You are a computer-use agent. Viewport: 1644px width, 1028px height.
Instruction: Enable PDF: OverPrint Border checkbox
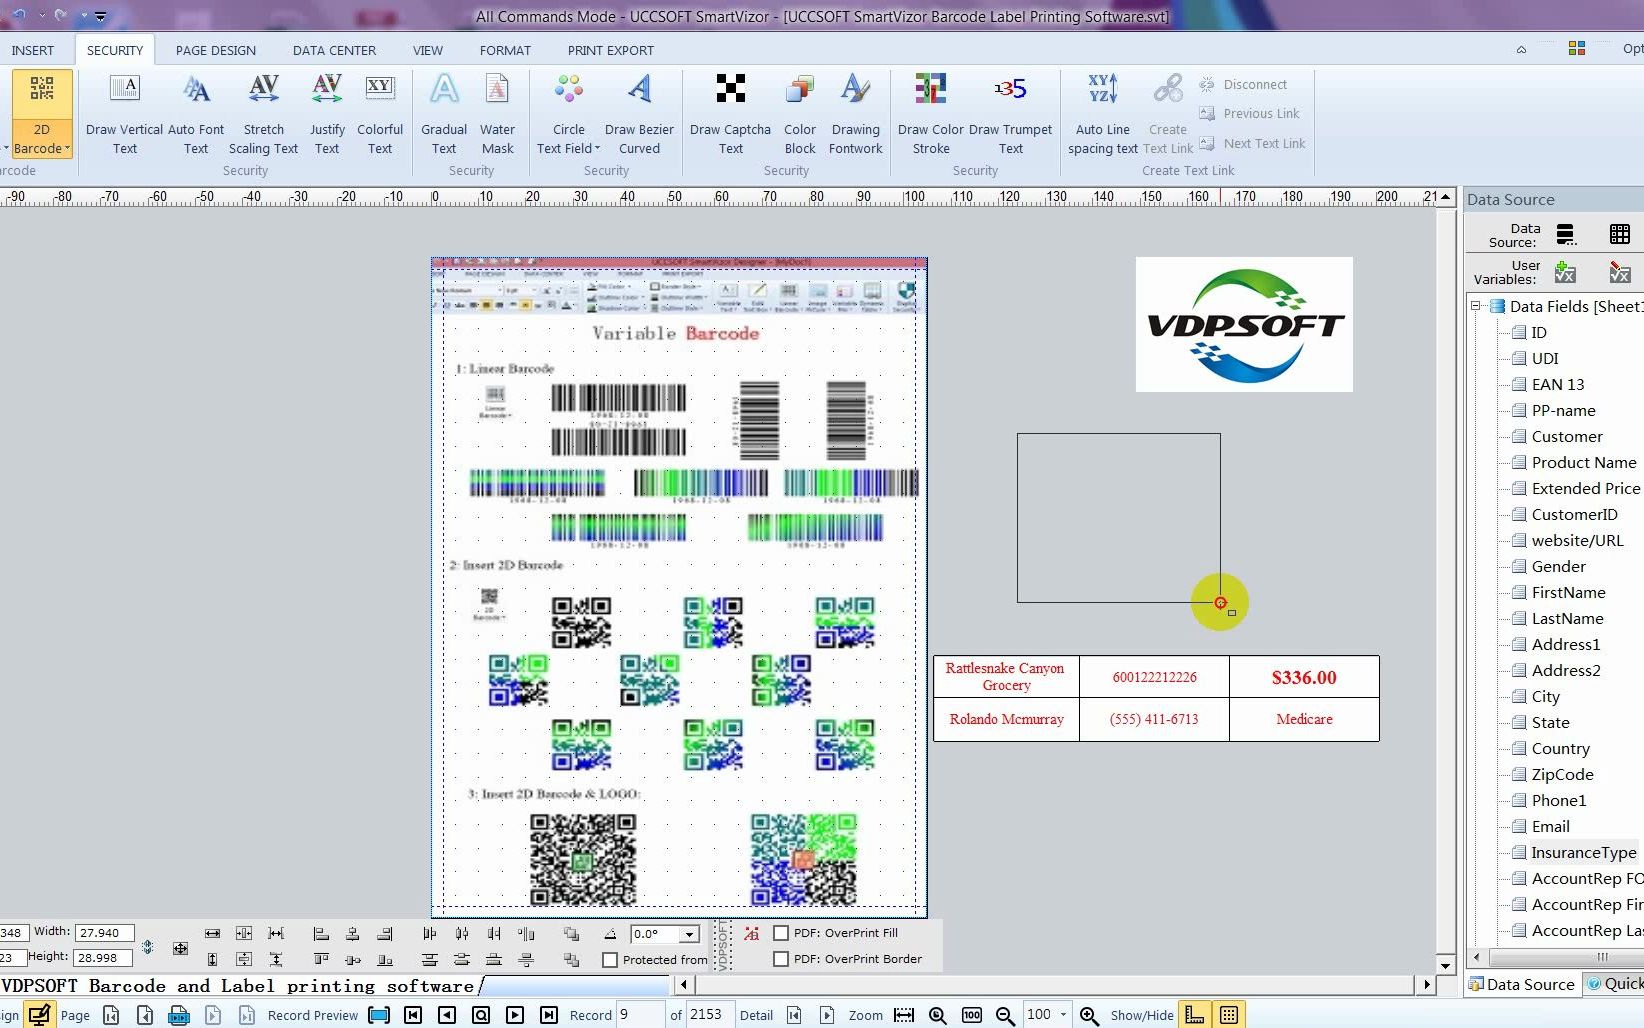coord(781,959)
